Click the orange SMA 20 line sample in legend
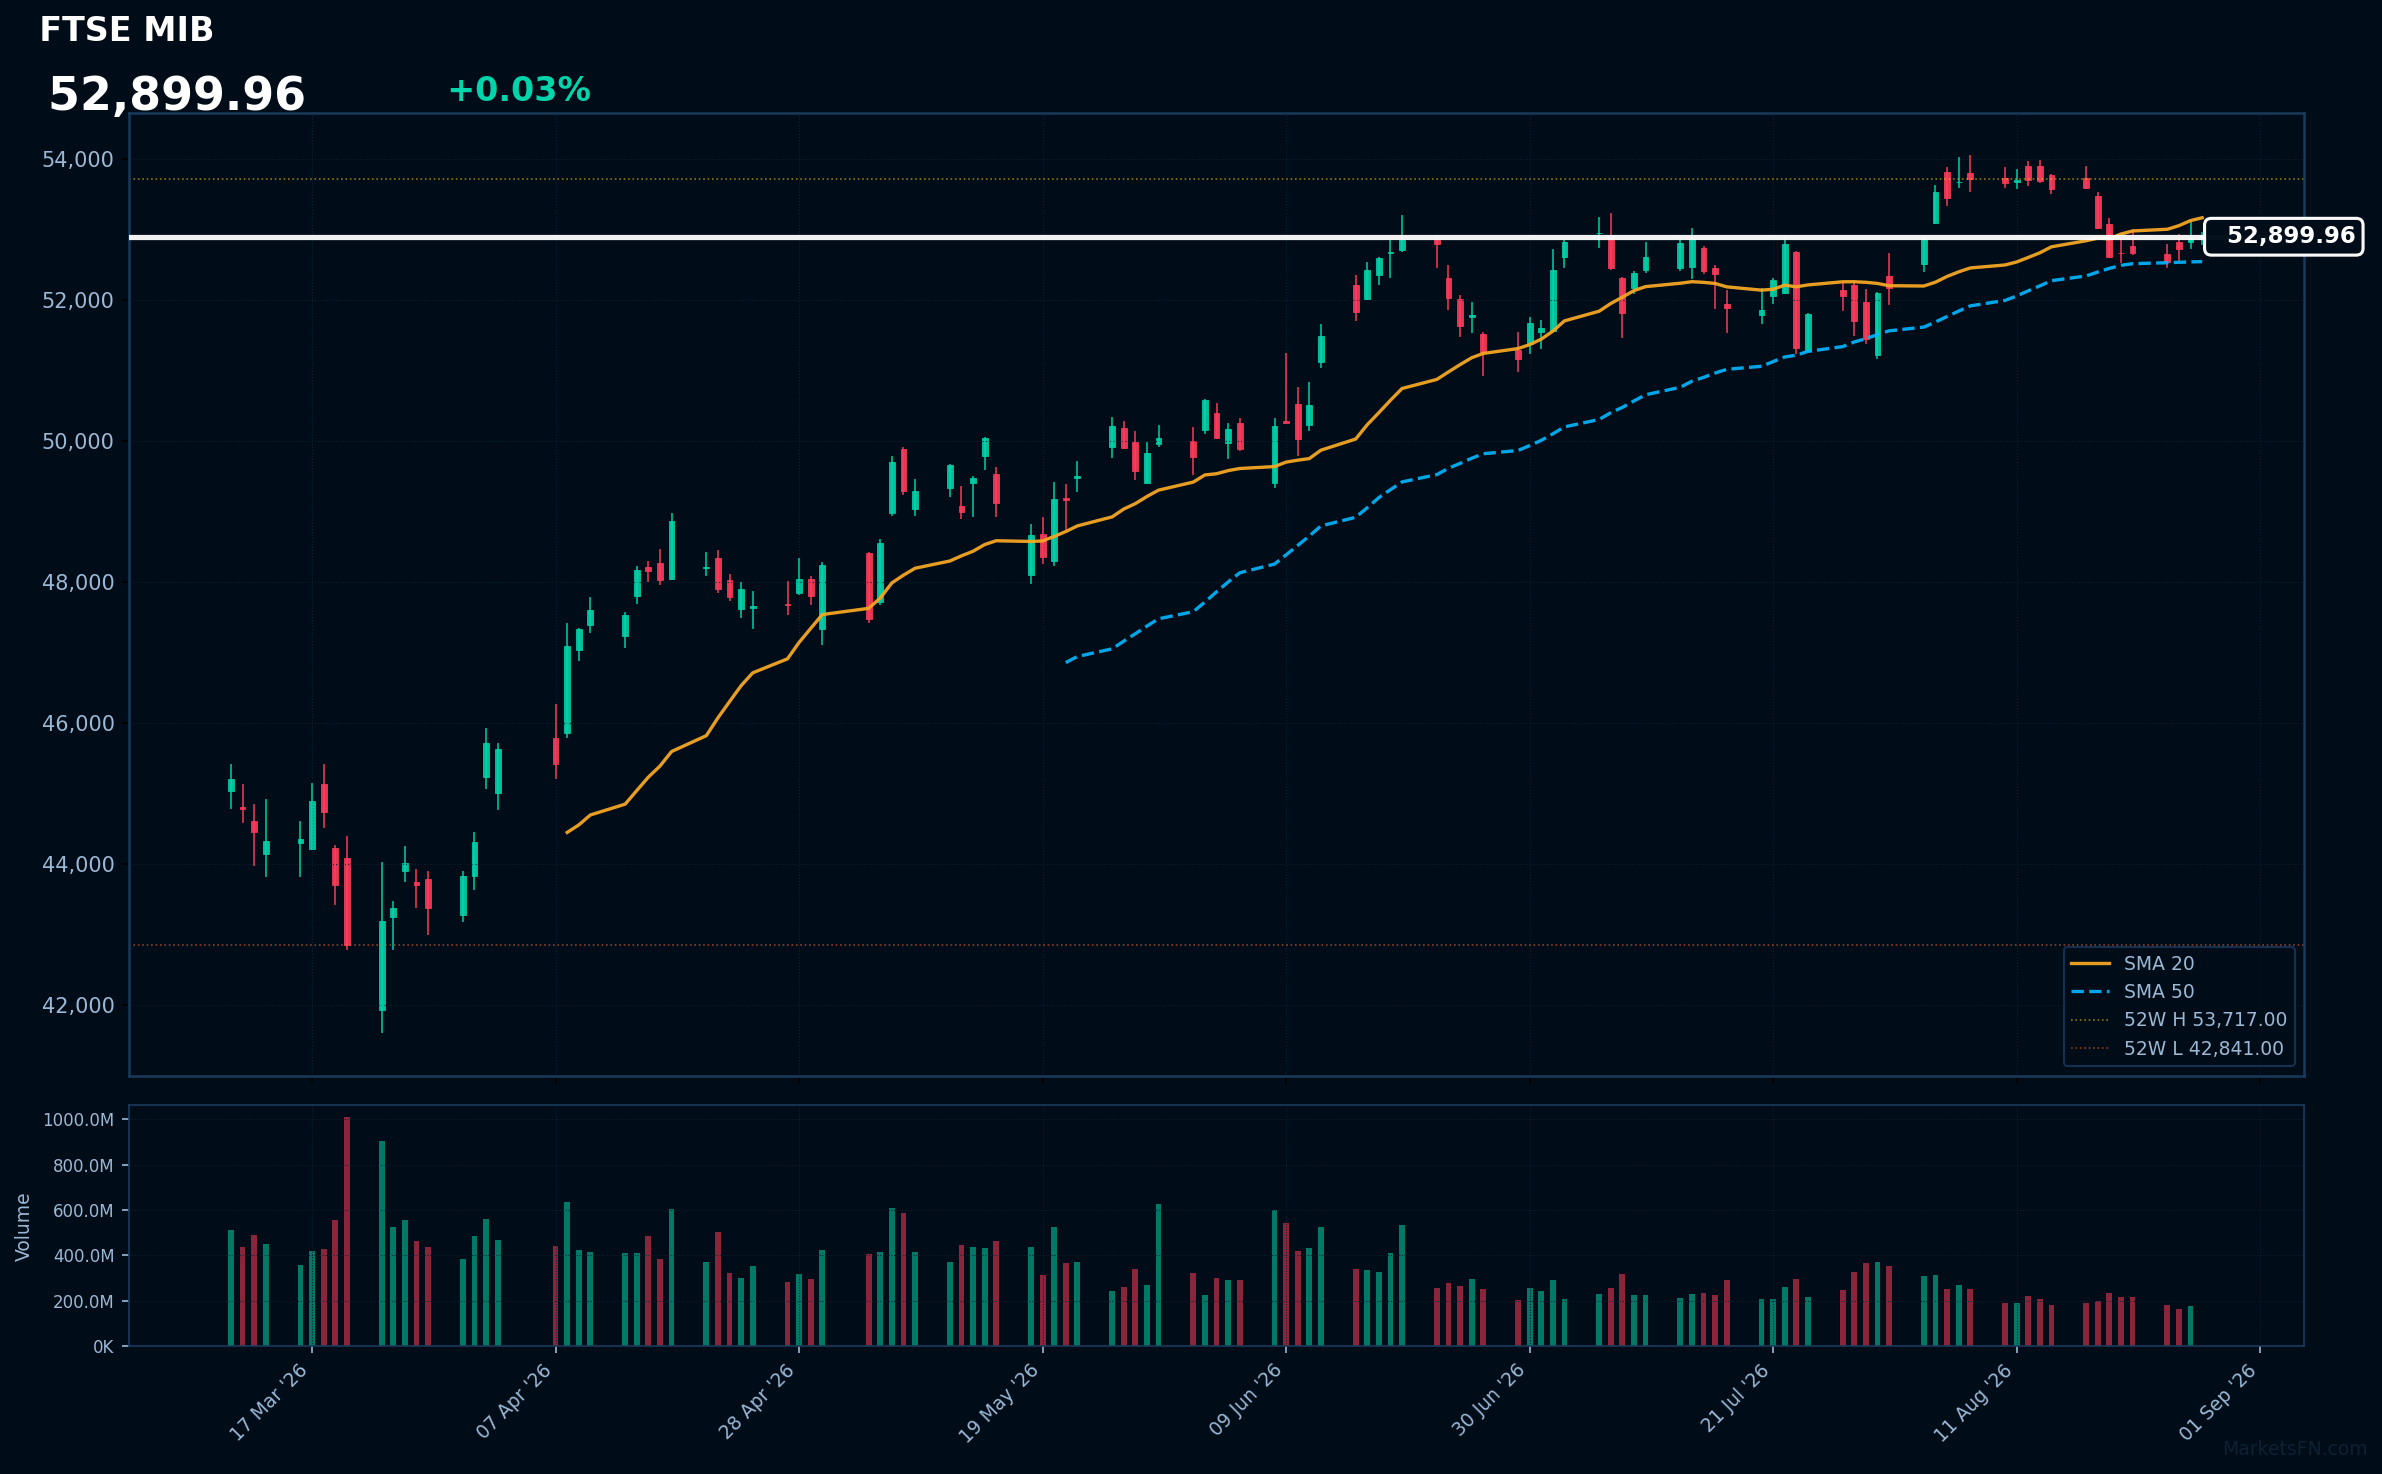Screen dimensions: 2382x1474 pyautogui.click(x=2090, y=964)
